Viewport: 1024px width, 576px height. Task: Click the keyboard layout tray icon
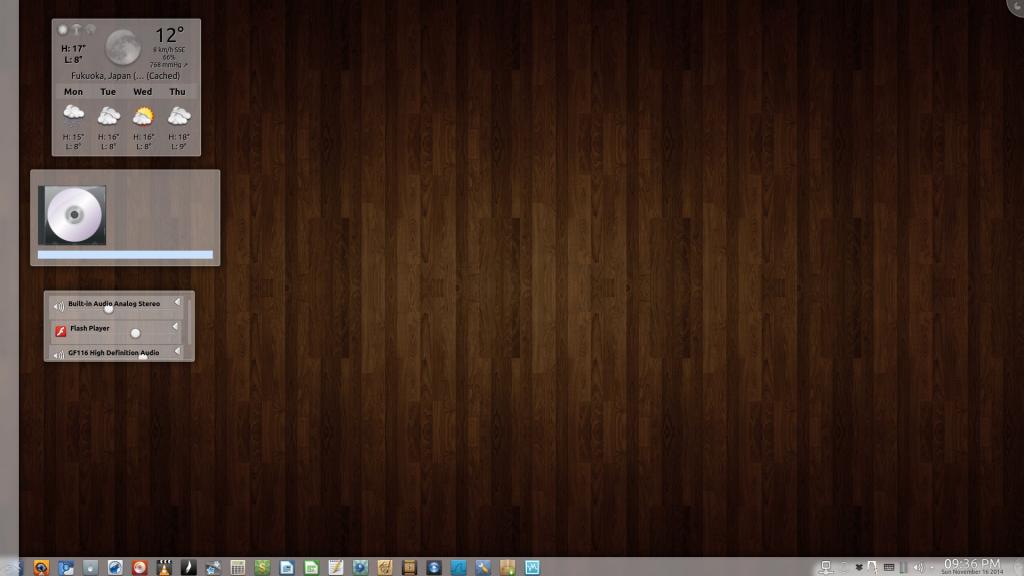(x=888, y=567)
